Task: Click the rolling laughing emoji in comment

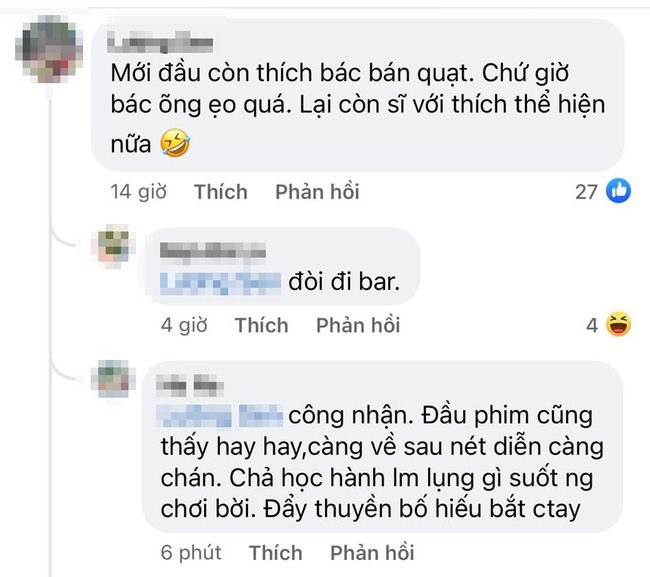Action: [175, 143]
